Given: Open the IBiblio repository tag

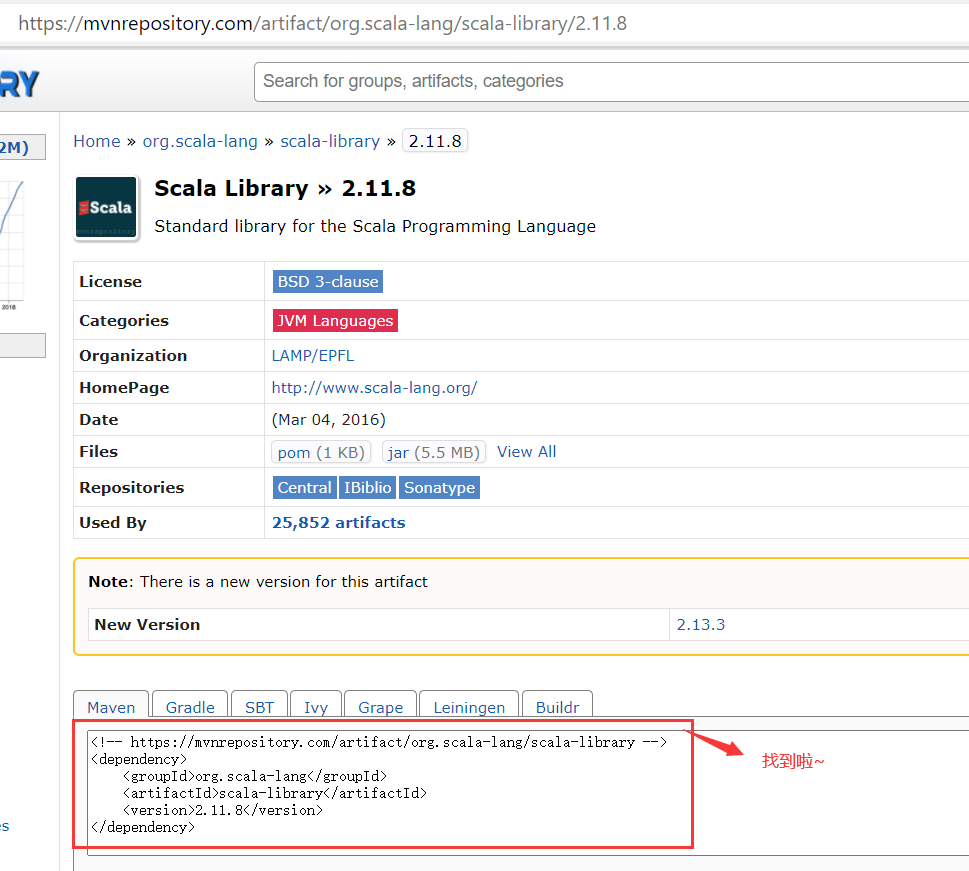Looking at the screenshot, I should (368, 487).
